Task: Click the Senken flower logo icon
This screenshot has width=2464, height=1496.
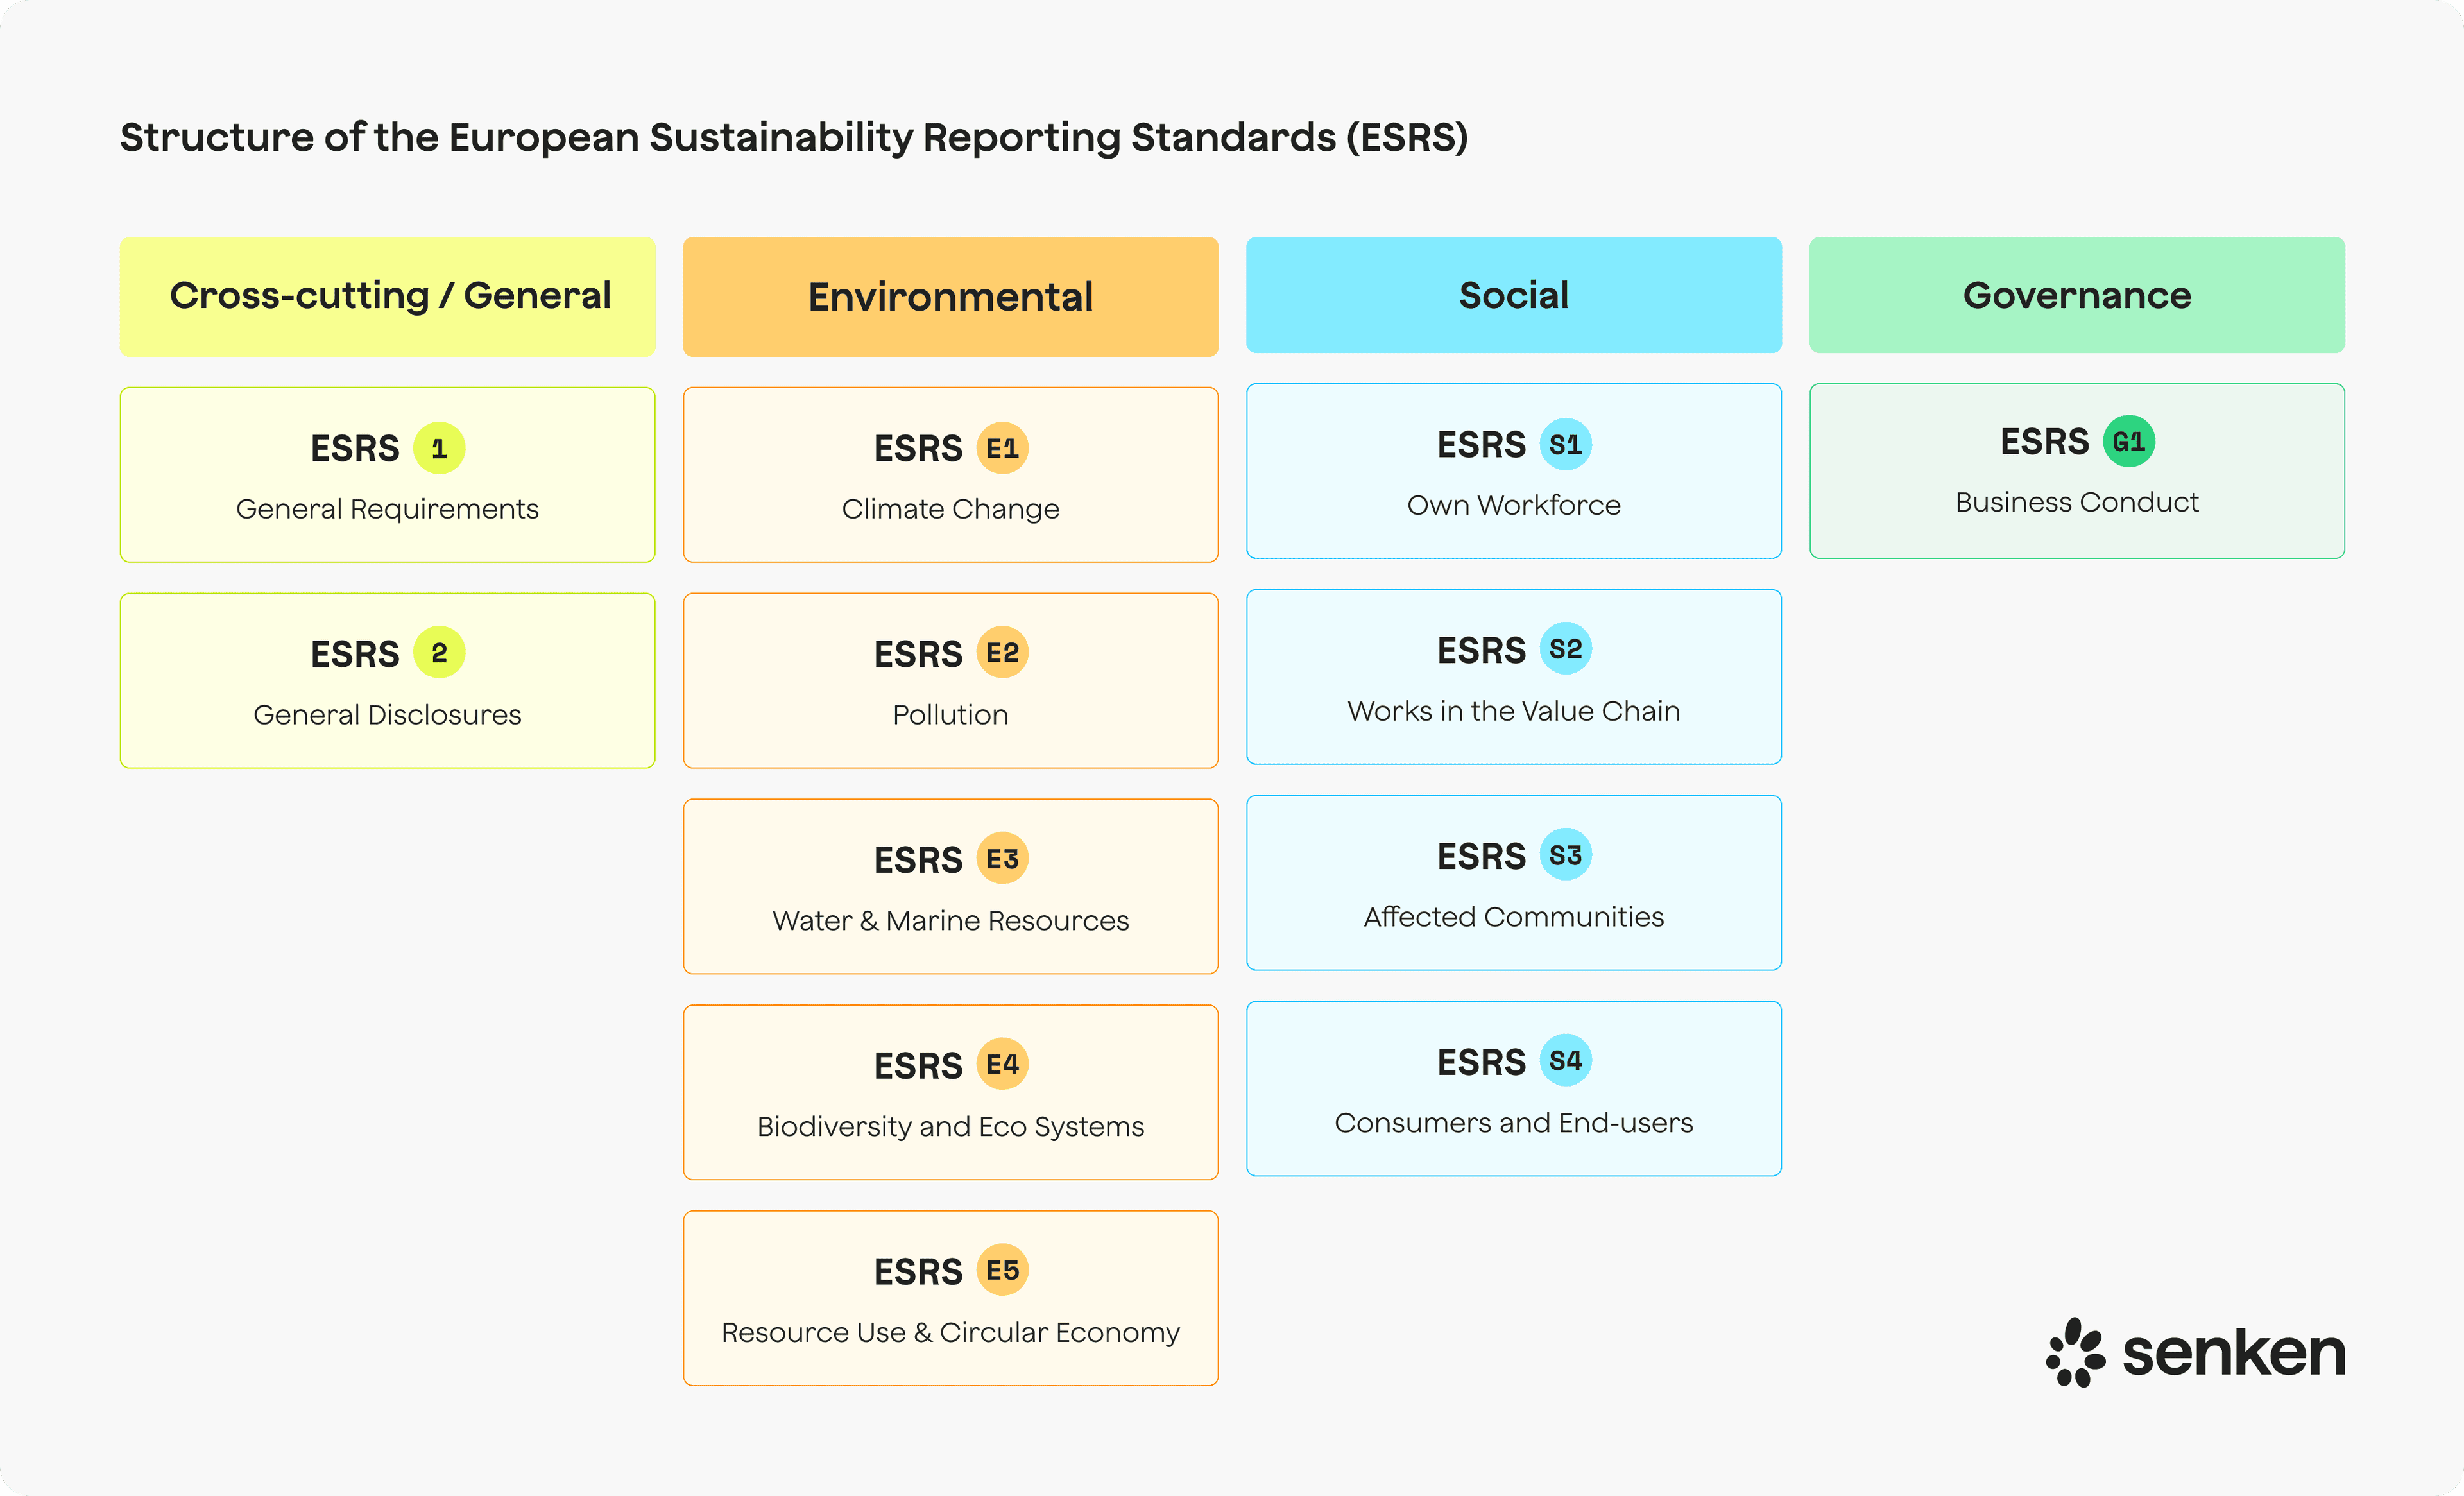Action: click(x=2075, y=1352)
